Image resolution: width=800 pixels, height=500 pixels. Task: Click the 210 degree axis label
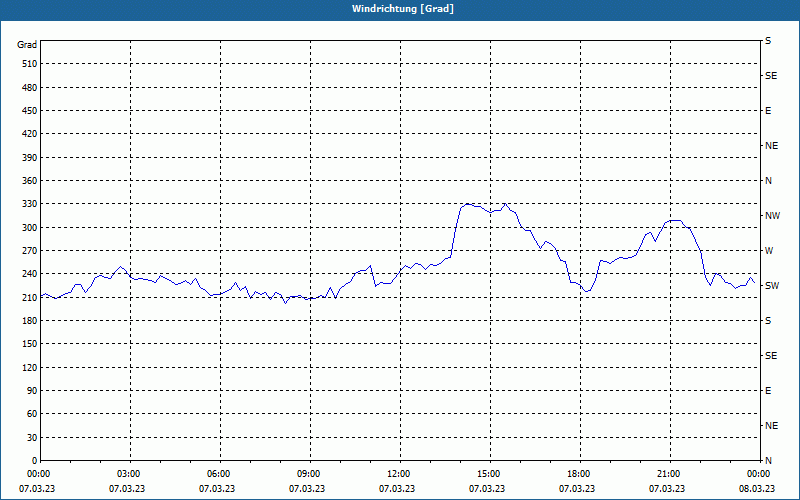pyautogui.click(x=29, y=297)
